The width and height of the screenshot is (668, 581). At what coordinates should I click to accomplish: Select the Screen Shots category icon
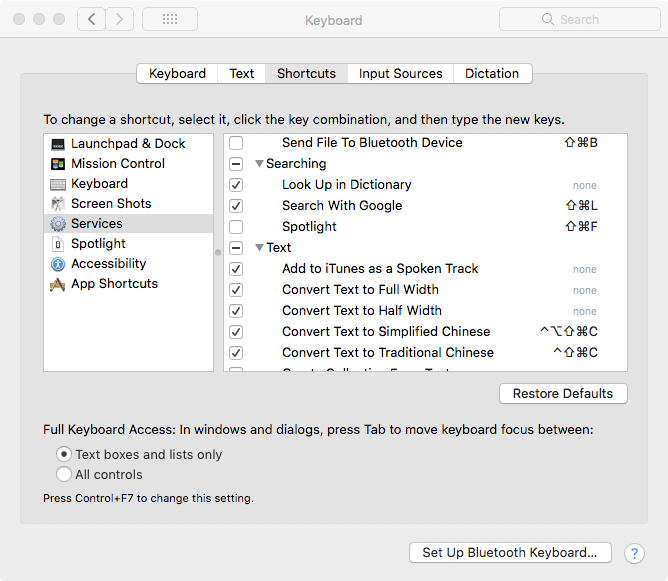click(58, 204)
